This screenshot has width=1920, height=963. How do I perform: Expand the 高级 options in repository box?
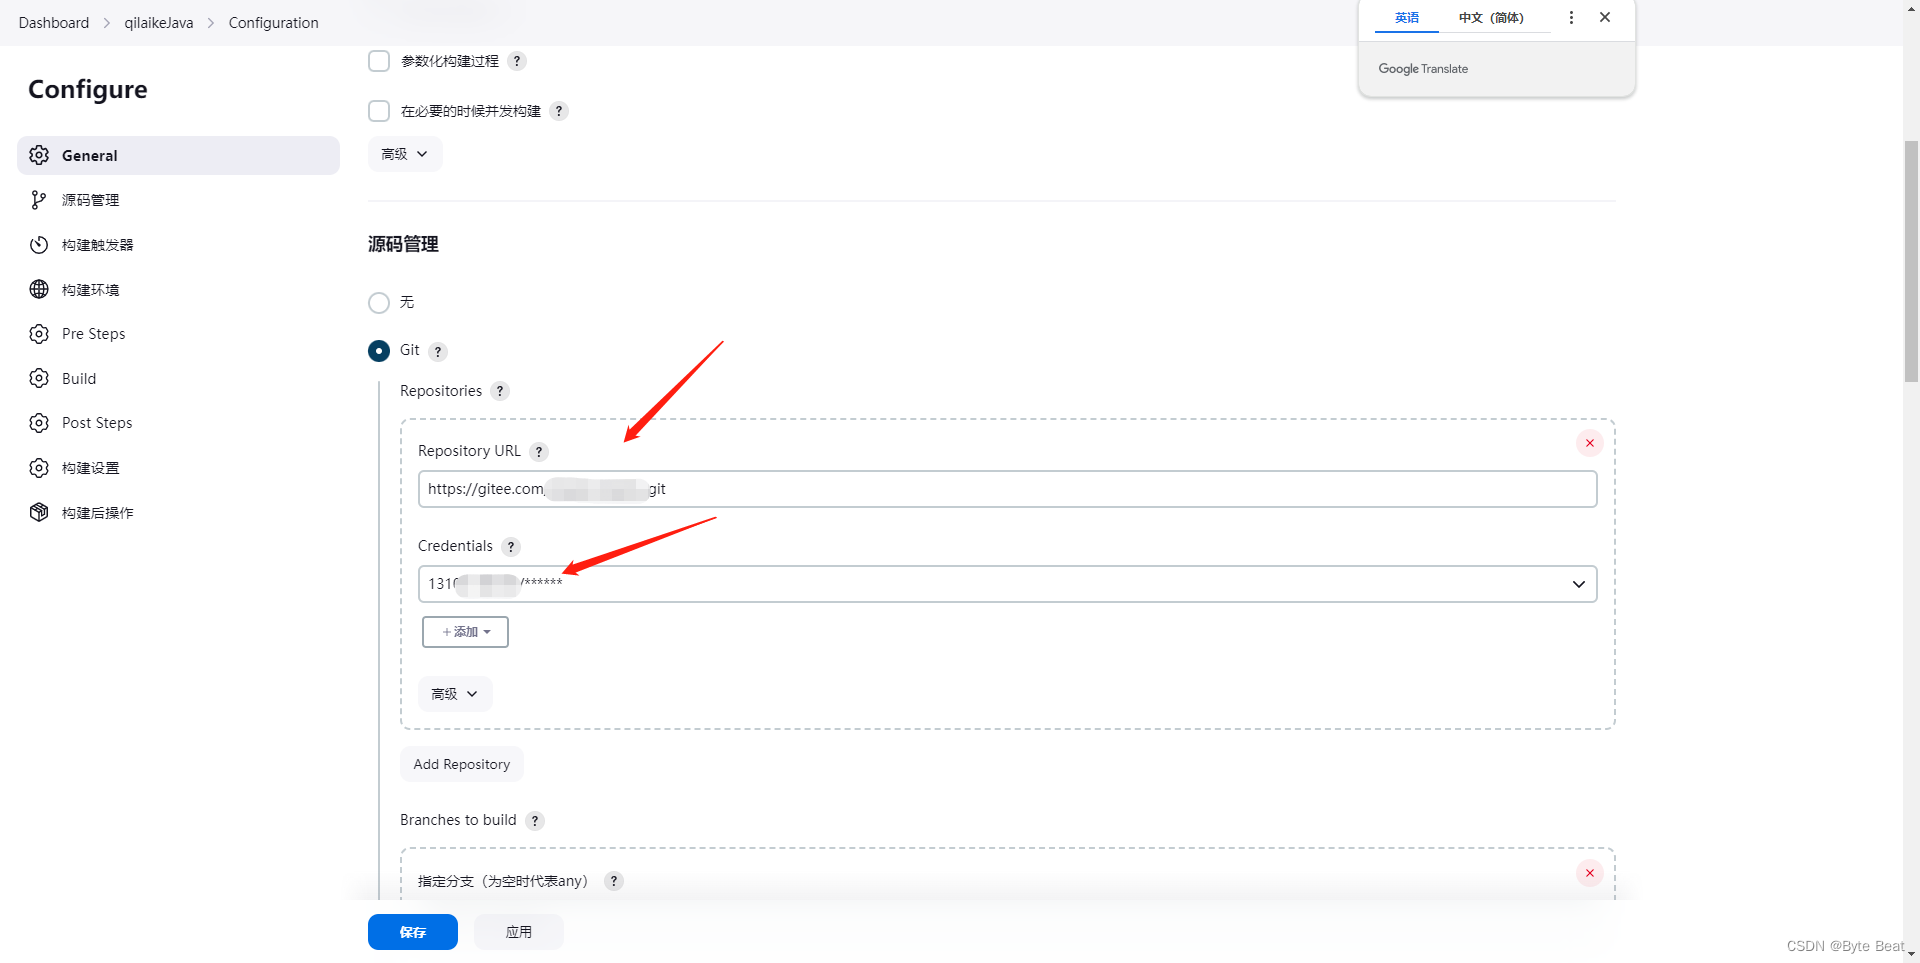tap(455, 694)
